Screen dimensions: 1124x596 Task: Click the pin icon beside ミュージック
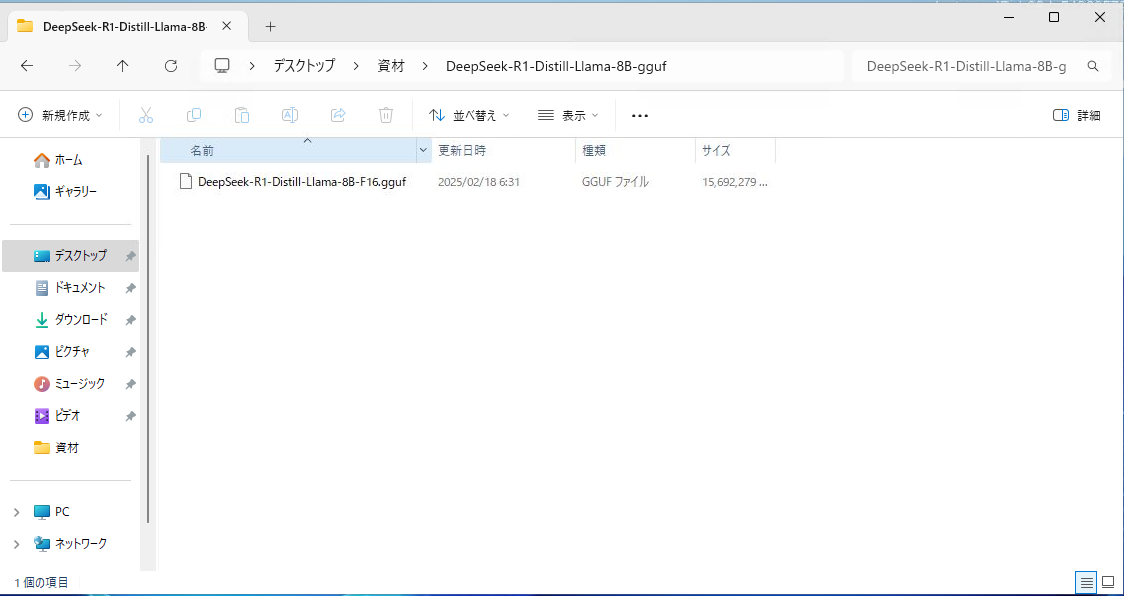tap(130, 384)
